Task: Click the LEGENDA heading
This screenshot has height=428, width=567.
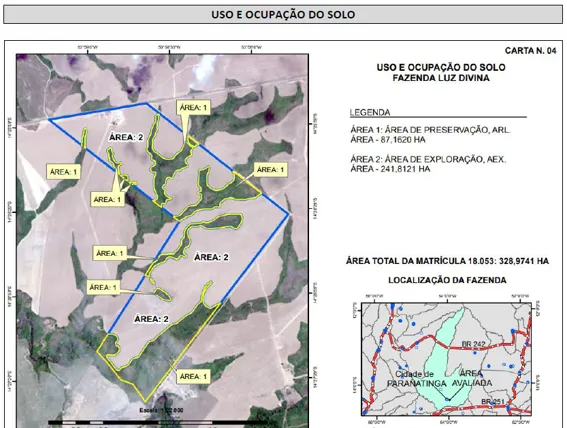Action: click(x=370, y=112)
